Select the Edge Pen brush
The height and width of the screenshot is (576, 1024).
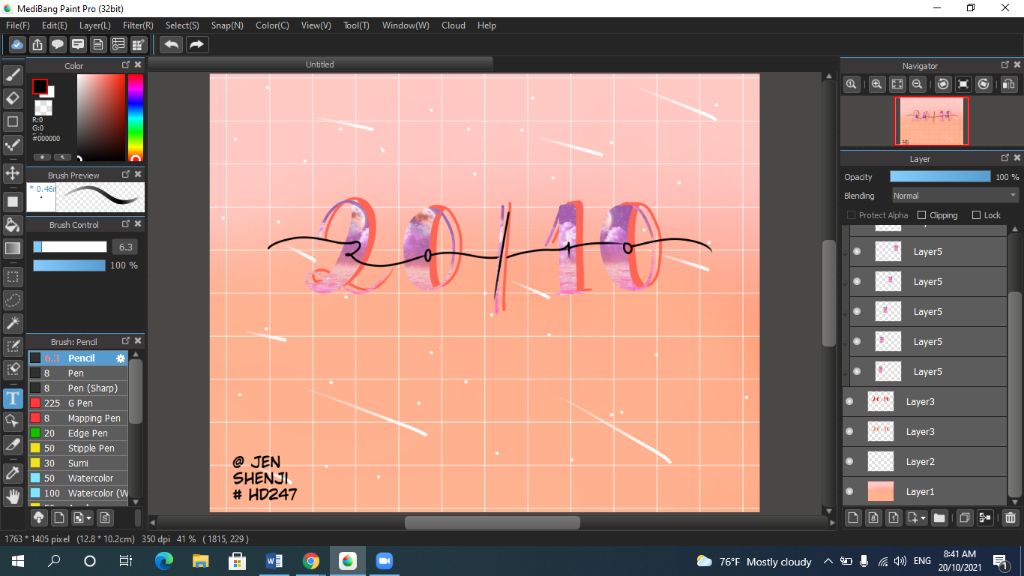click(x=78, y=433)
